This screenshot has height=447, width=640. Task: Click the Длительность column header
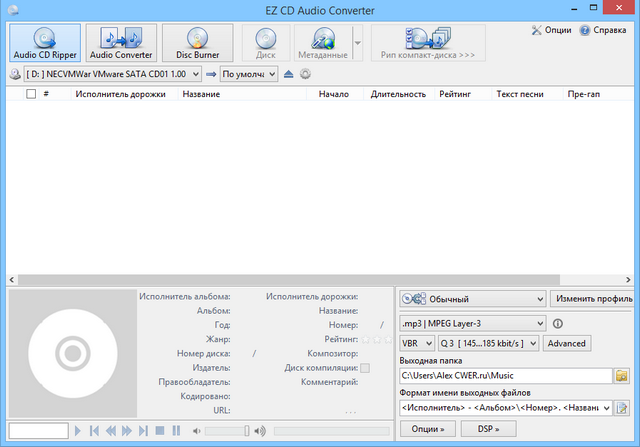(398, 94)
